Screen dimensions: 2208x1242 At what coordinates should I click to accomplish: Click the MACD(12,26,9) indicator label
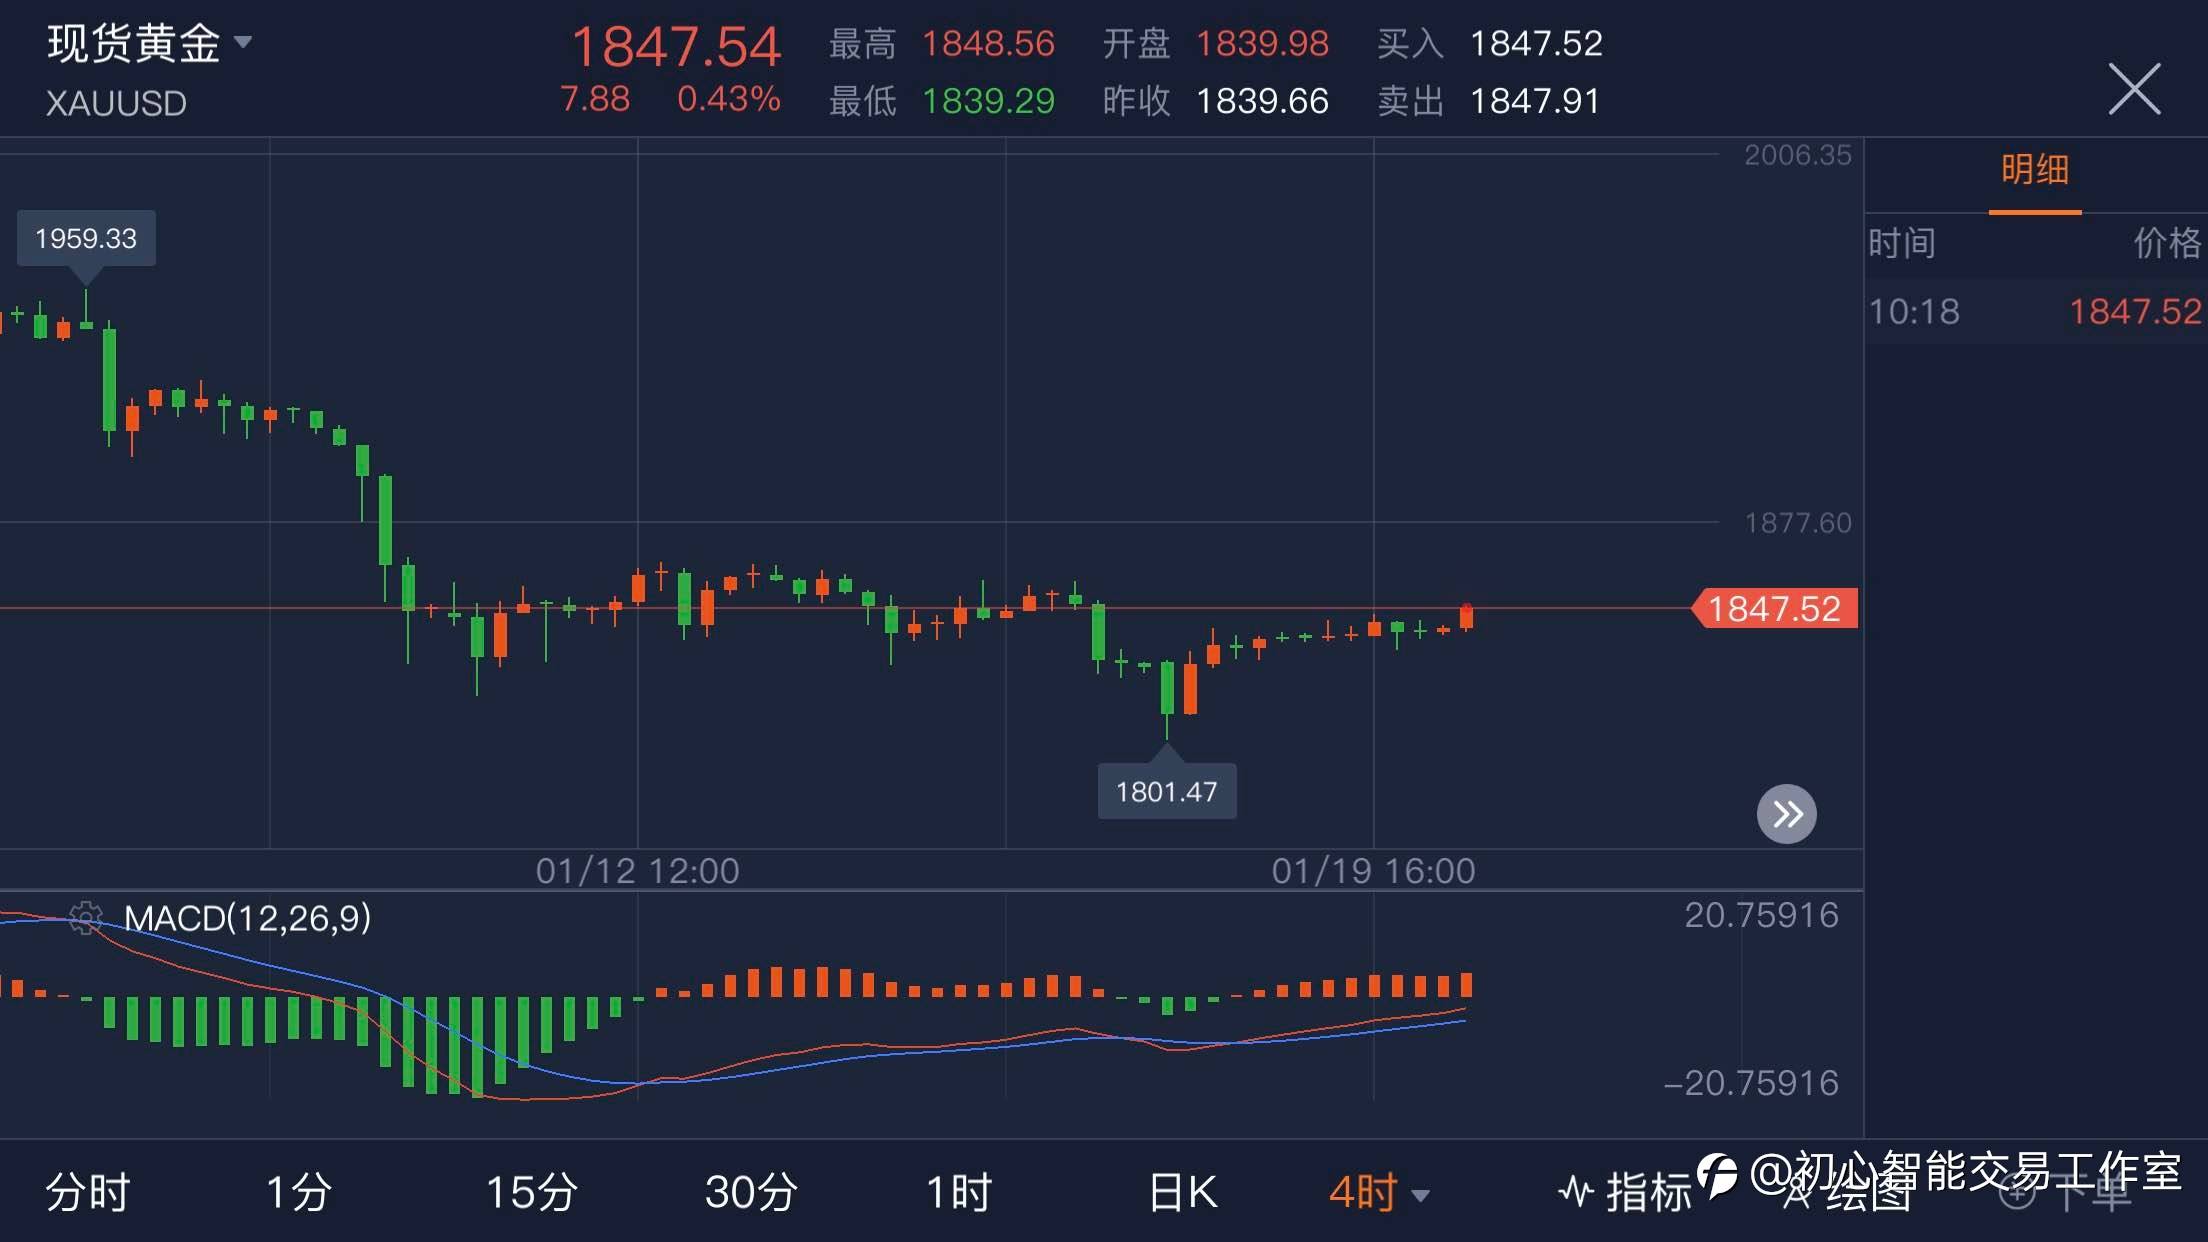(x=247, y=918)
